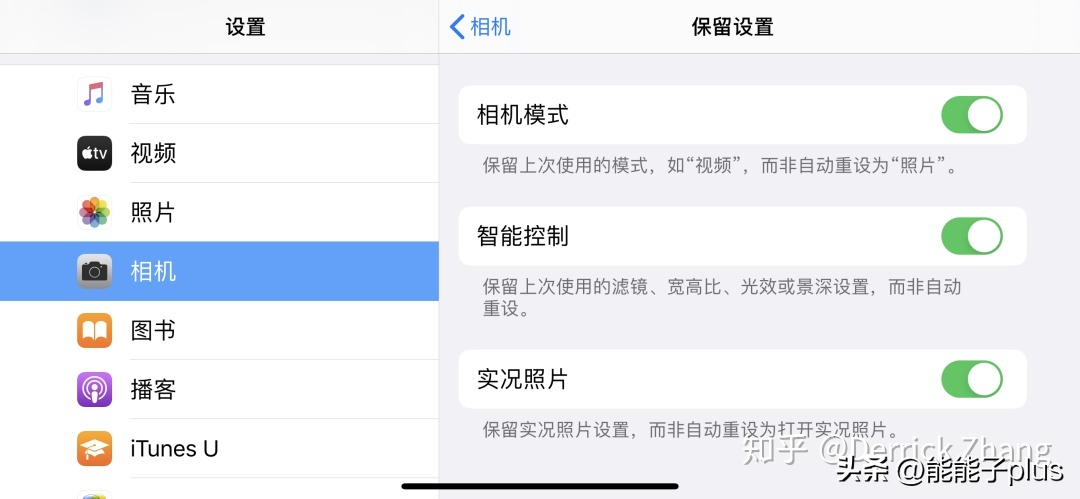Tap the blue back chevron icon

point(457,27)
